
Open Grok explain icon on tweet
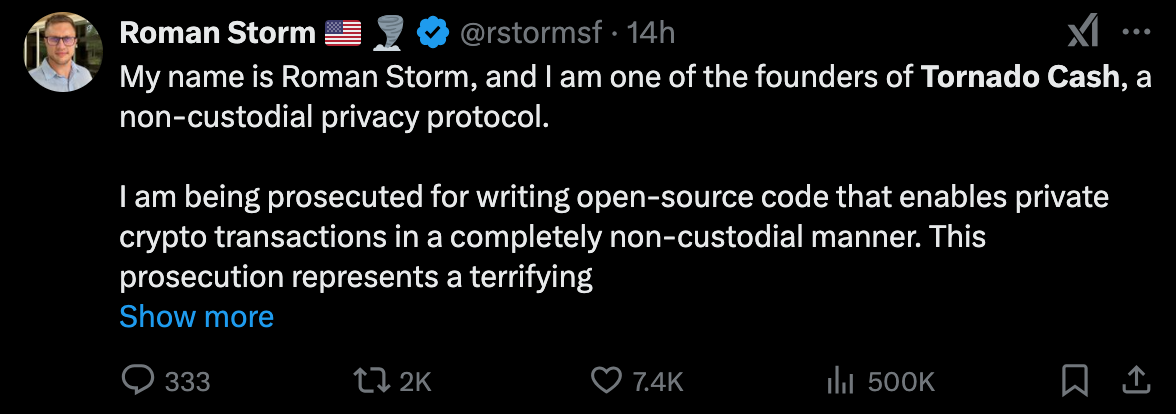pos(1083,33)
